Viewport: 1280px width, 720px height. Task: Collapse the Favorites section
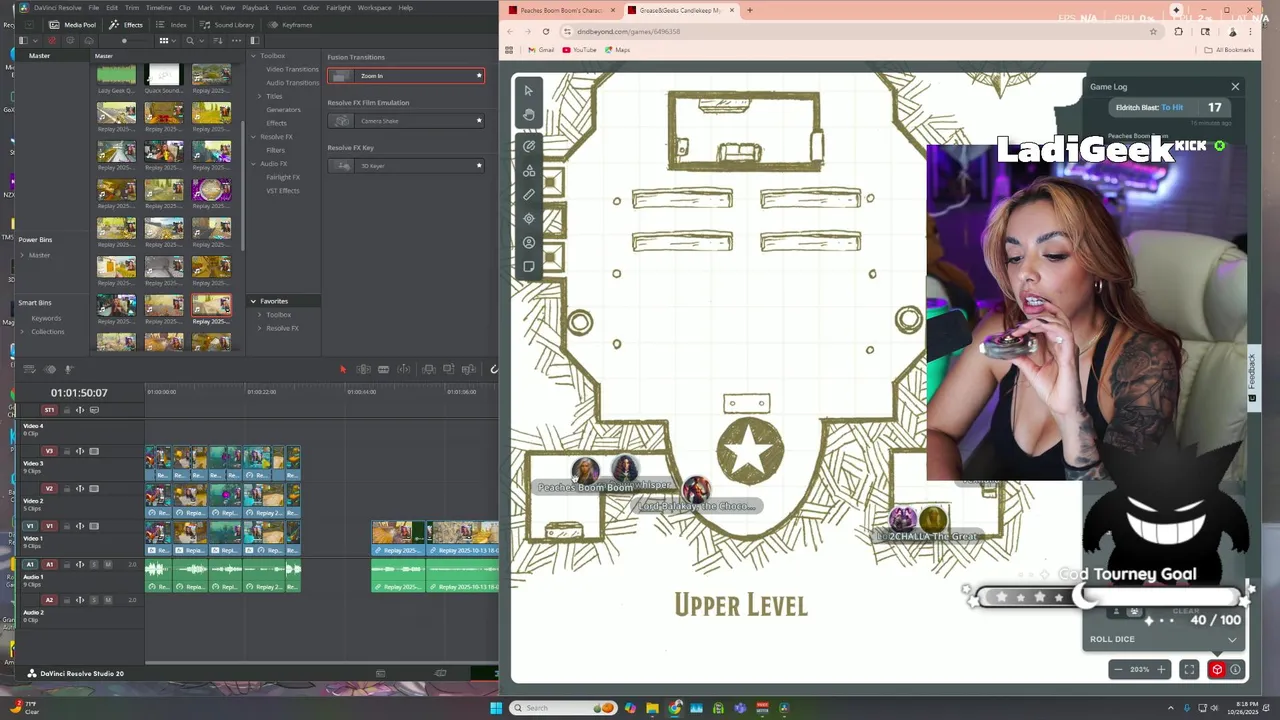[253, 301]
